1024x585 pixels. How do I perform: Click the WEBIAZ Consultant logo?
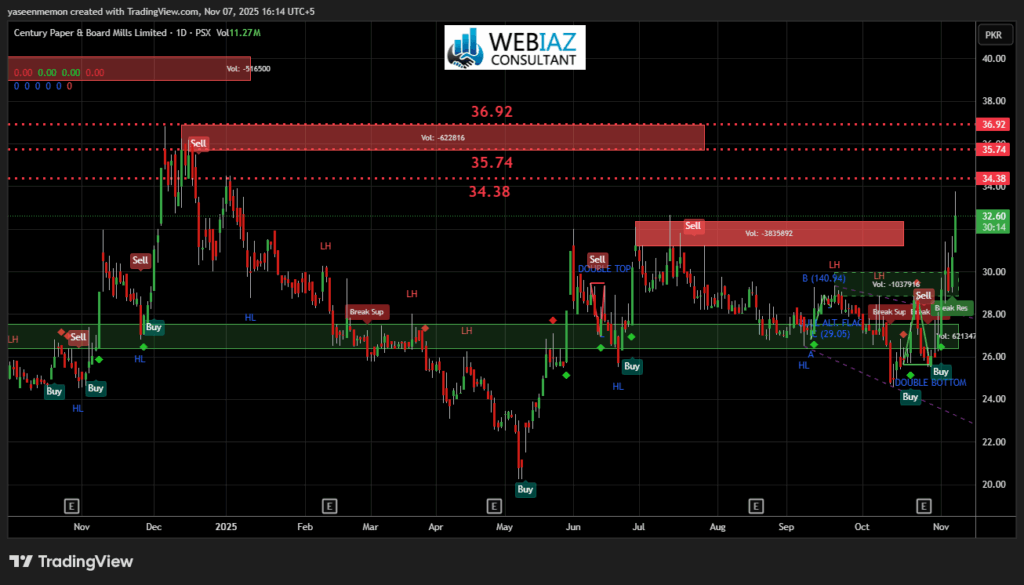point(514,48)
